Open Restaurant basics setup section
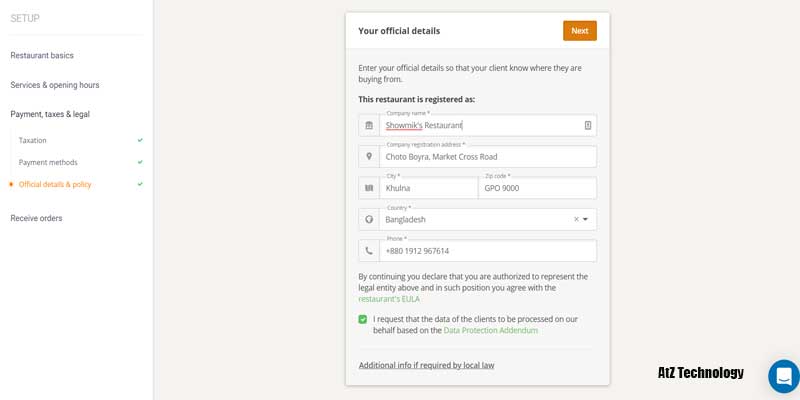 42,55
